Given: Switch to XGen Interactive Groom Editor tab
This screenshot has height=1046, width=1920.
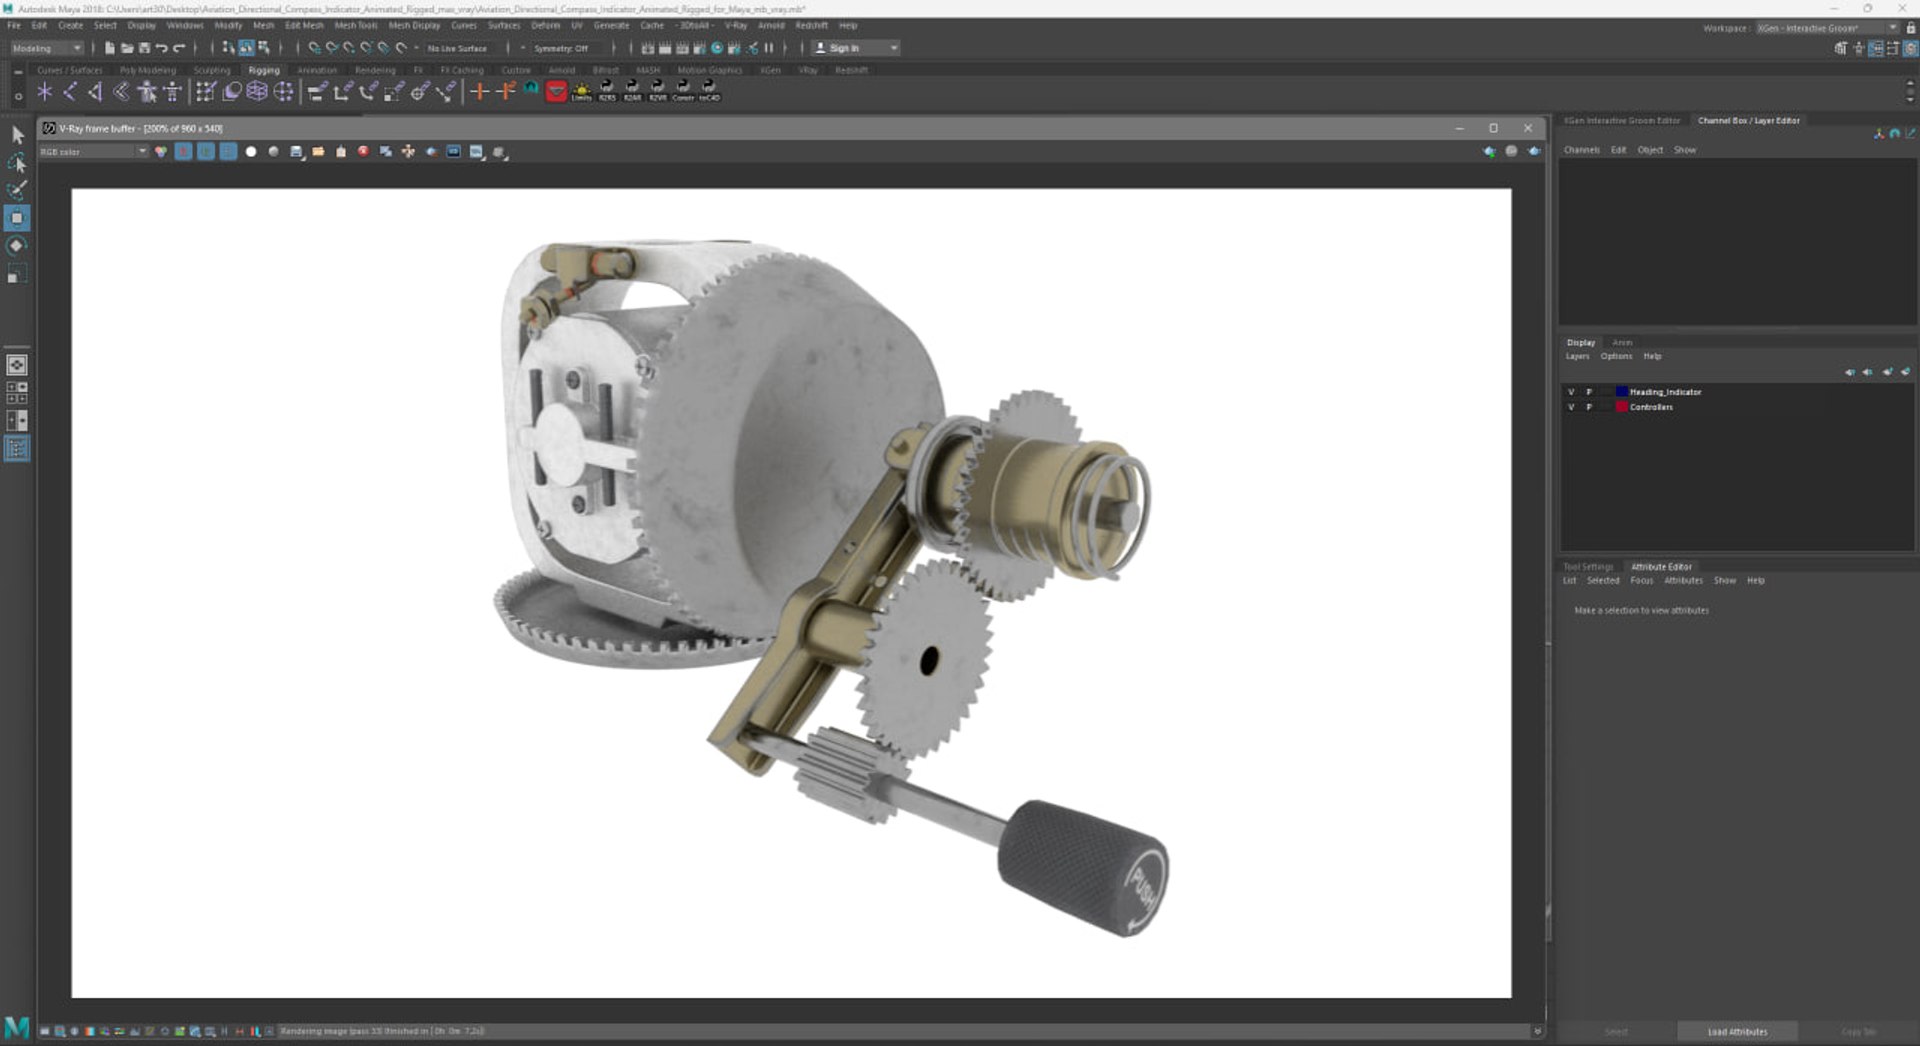Looking at the screenshot, I should [x=1622, y=121].
